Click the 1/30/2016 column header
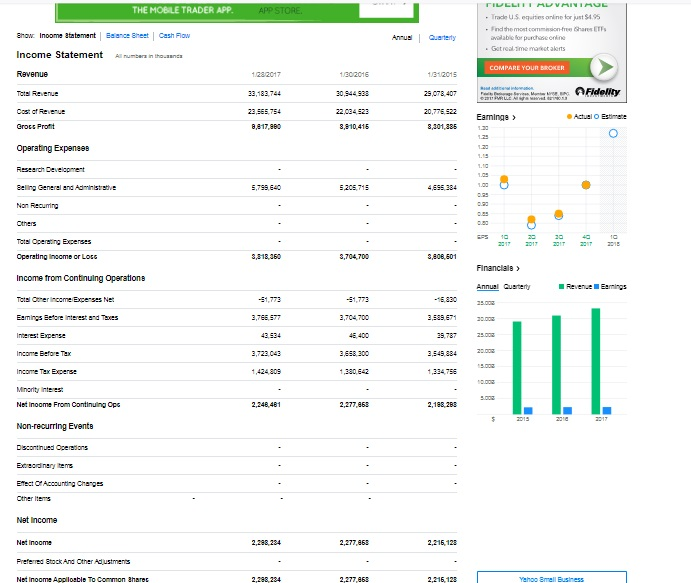Viewport: 691px width, 583px height. coord(354,74)
